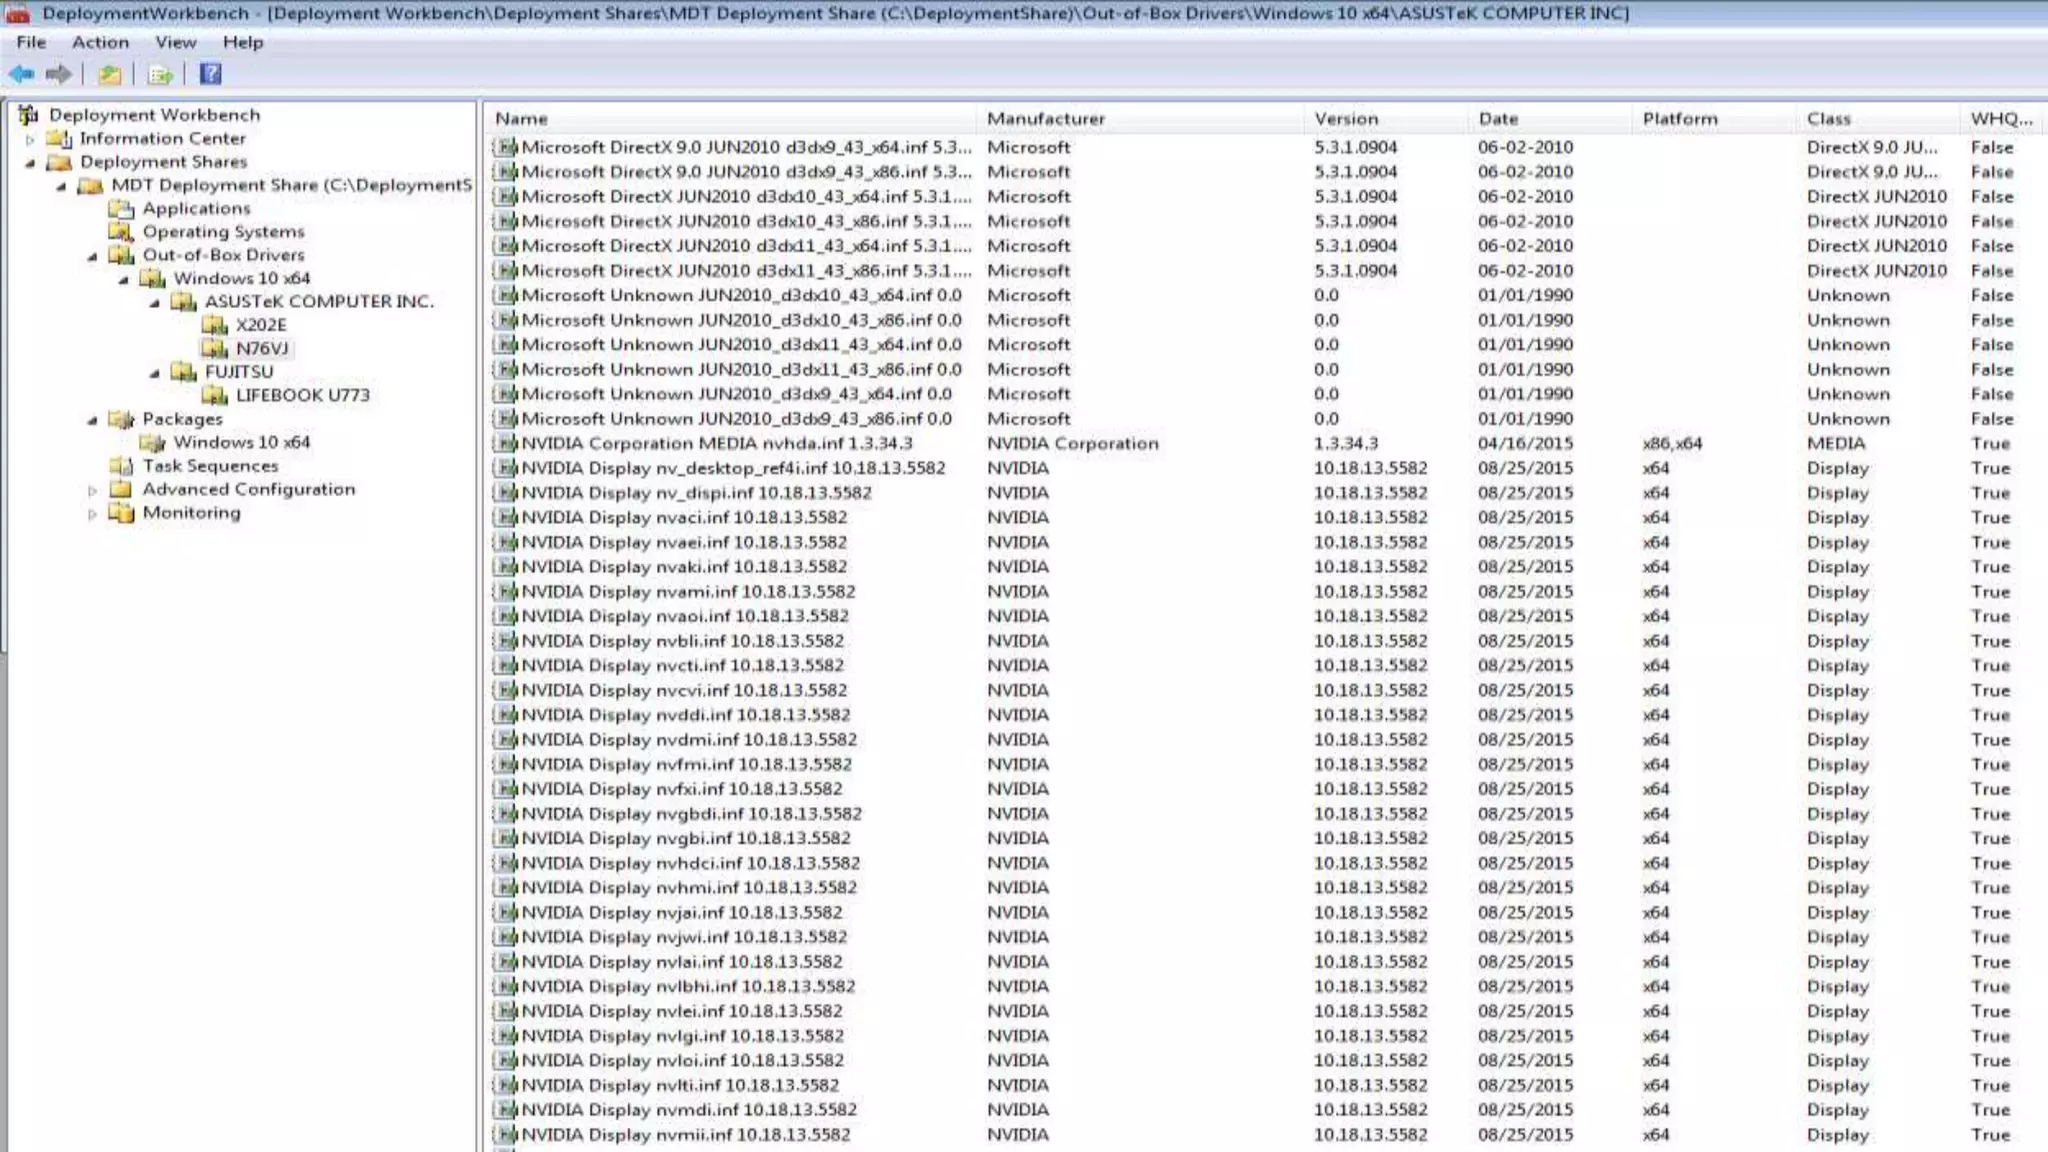Viewport: 2048px width, 1152px height.
Task: Select the ASUSTeK COMPUTER INC. tree item
Action: [x=319, y=301]
